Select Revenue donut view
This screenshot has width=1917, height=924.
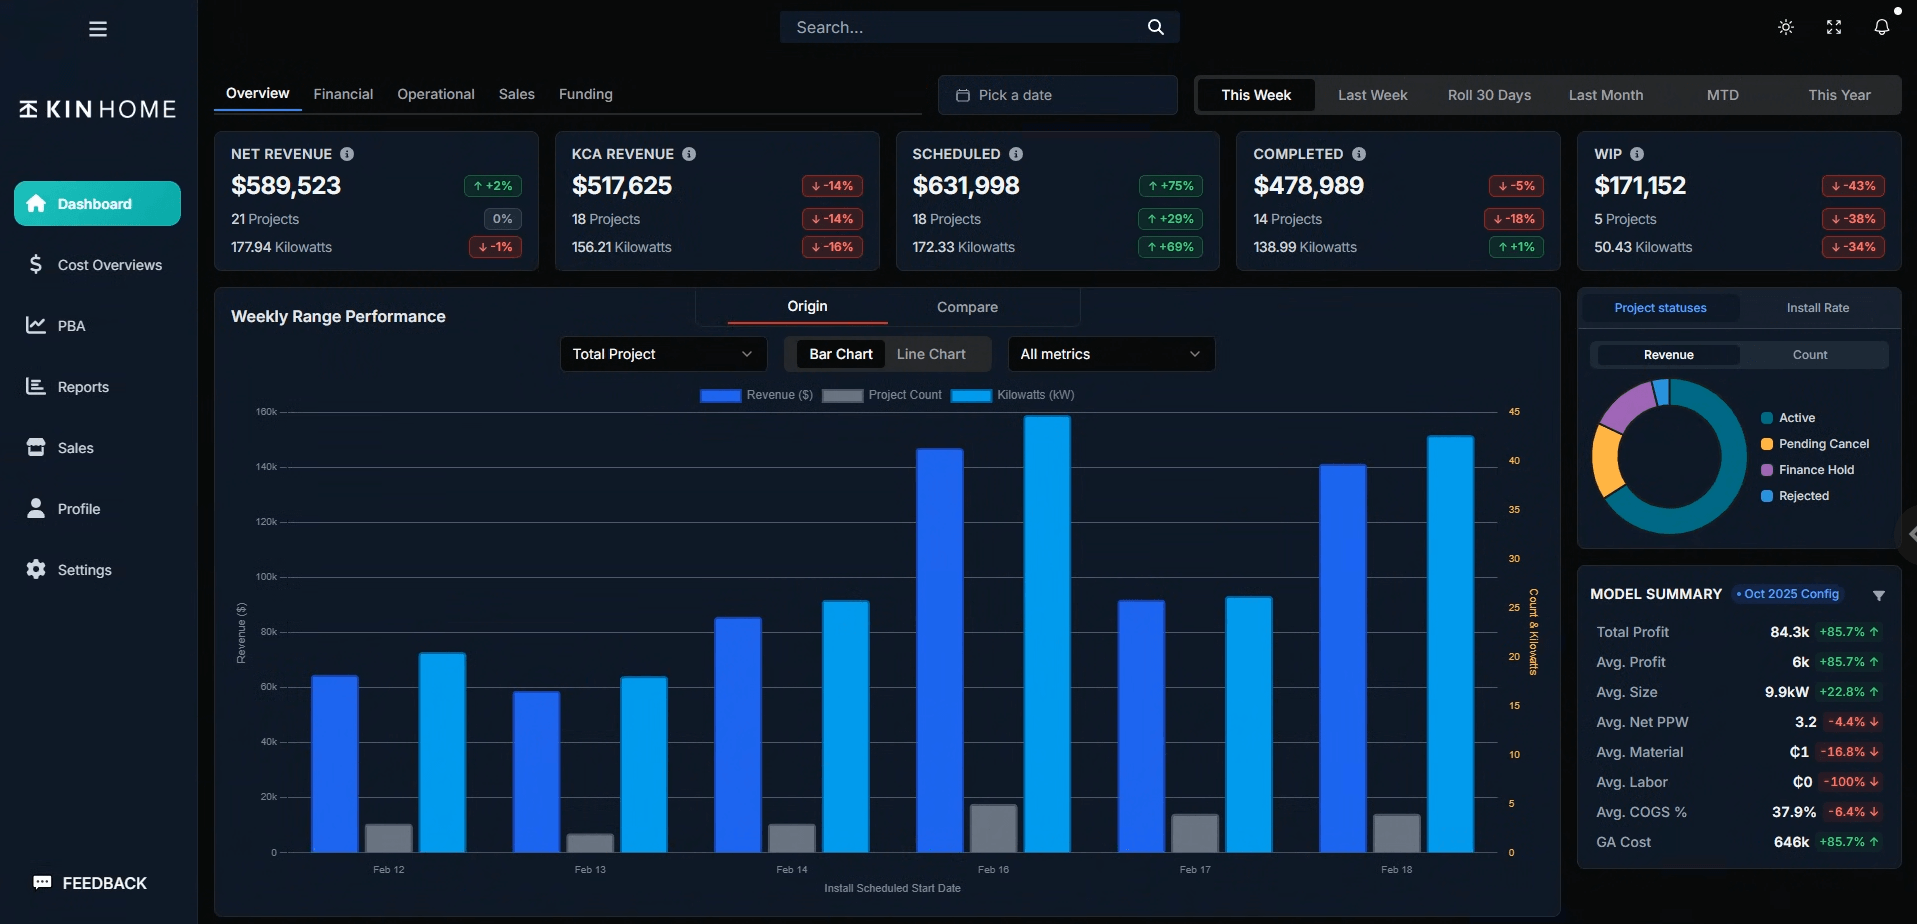tap(1668, 355)
